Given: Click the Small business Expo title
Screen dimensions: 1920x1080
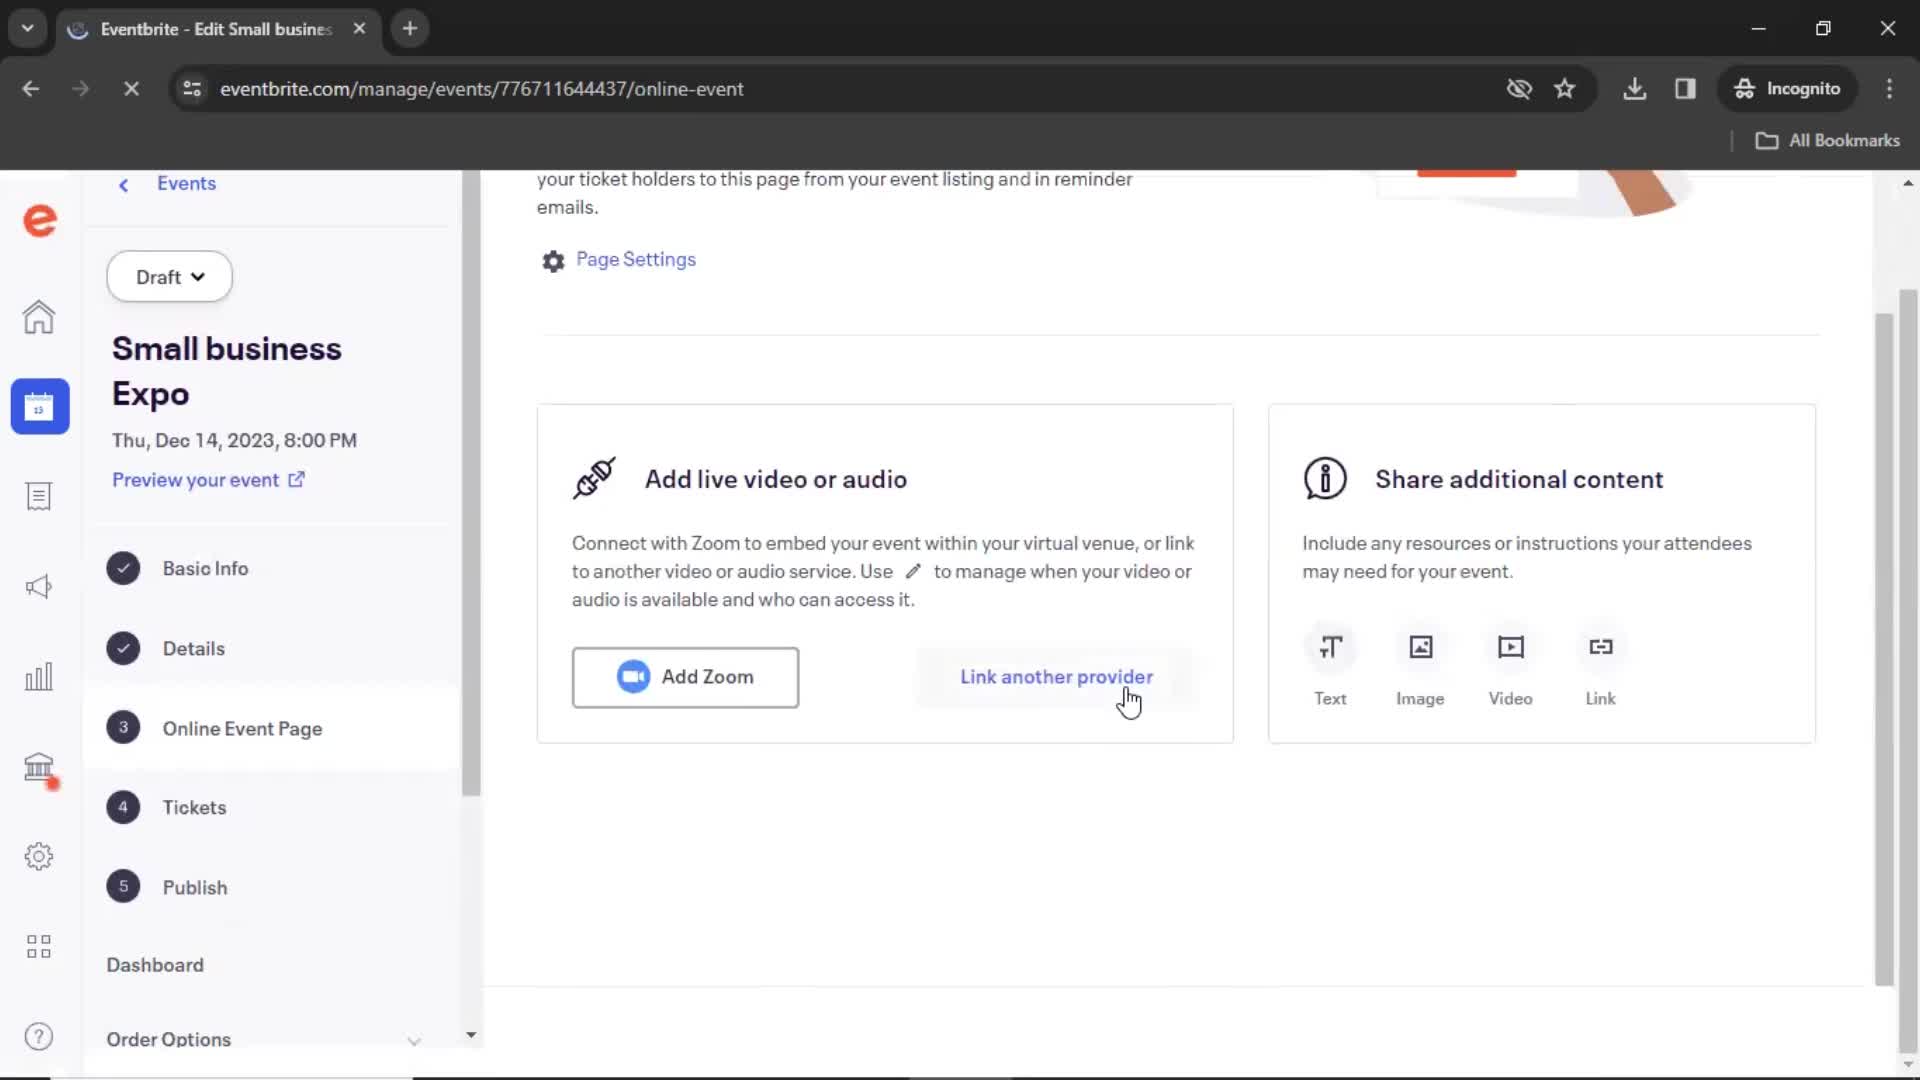Looking at the screenshot, I should 227,371.
